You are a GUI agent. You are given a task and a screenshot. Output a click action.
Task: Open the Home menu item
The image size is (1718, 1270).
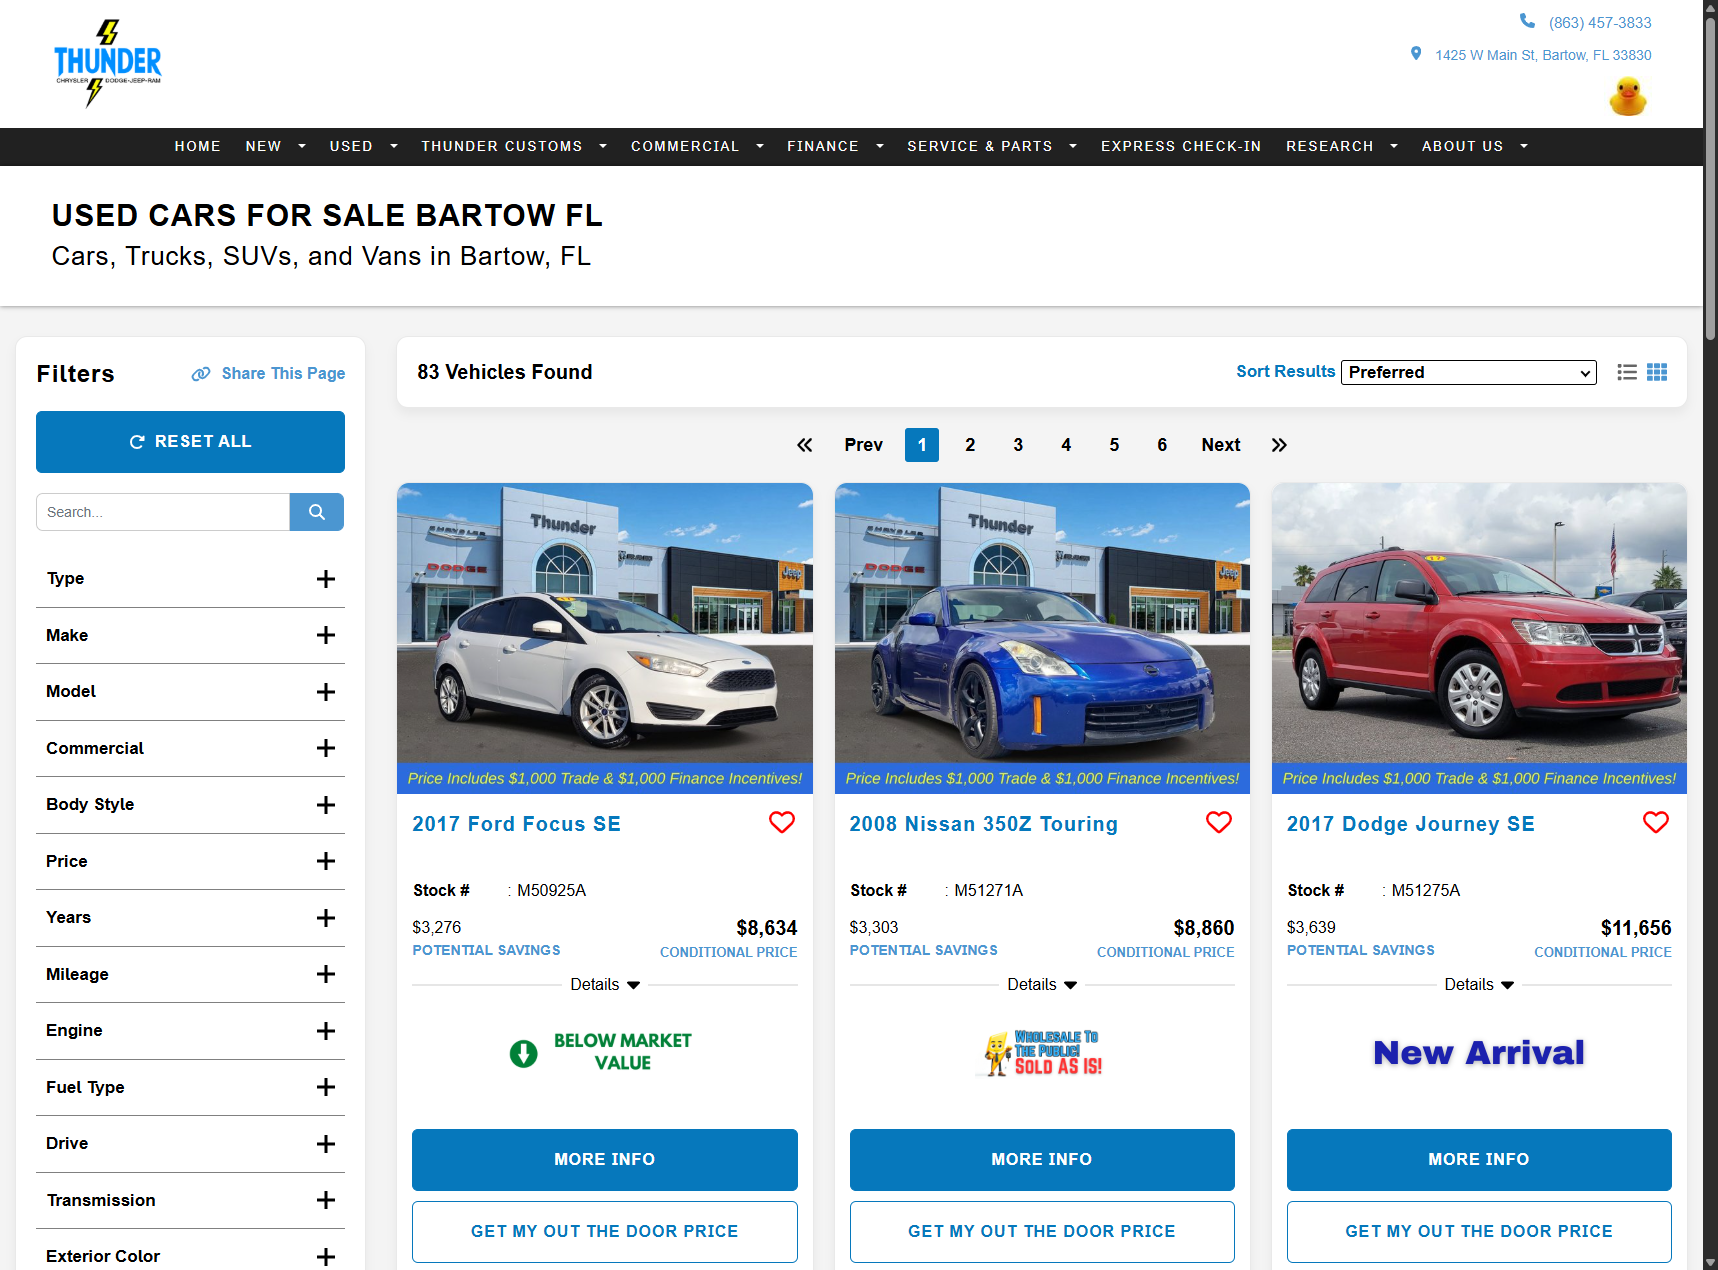point(198,146)
